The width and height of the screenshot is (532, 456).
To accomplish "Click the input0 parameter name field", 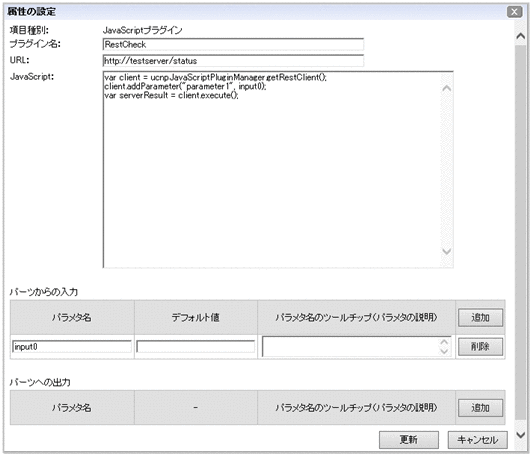I will (72, 347).
